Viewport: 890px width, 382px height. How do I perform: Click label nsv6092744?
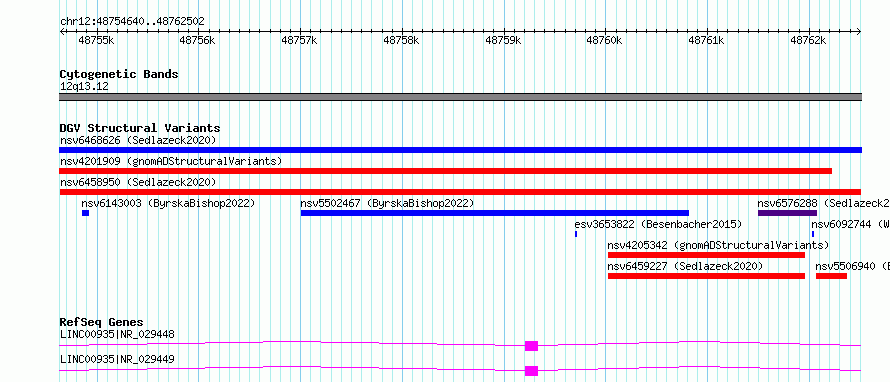click(x=841, y=224)
